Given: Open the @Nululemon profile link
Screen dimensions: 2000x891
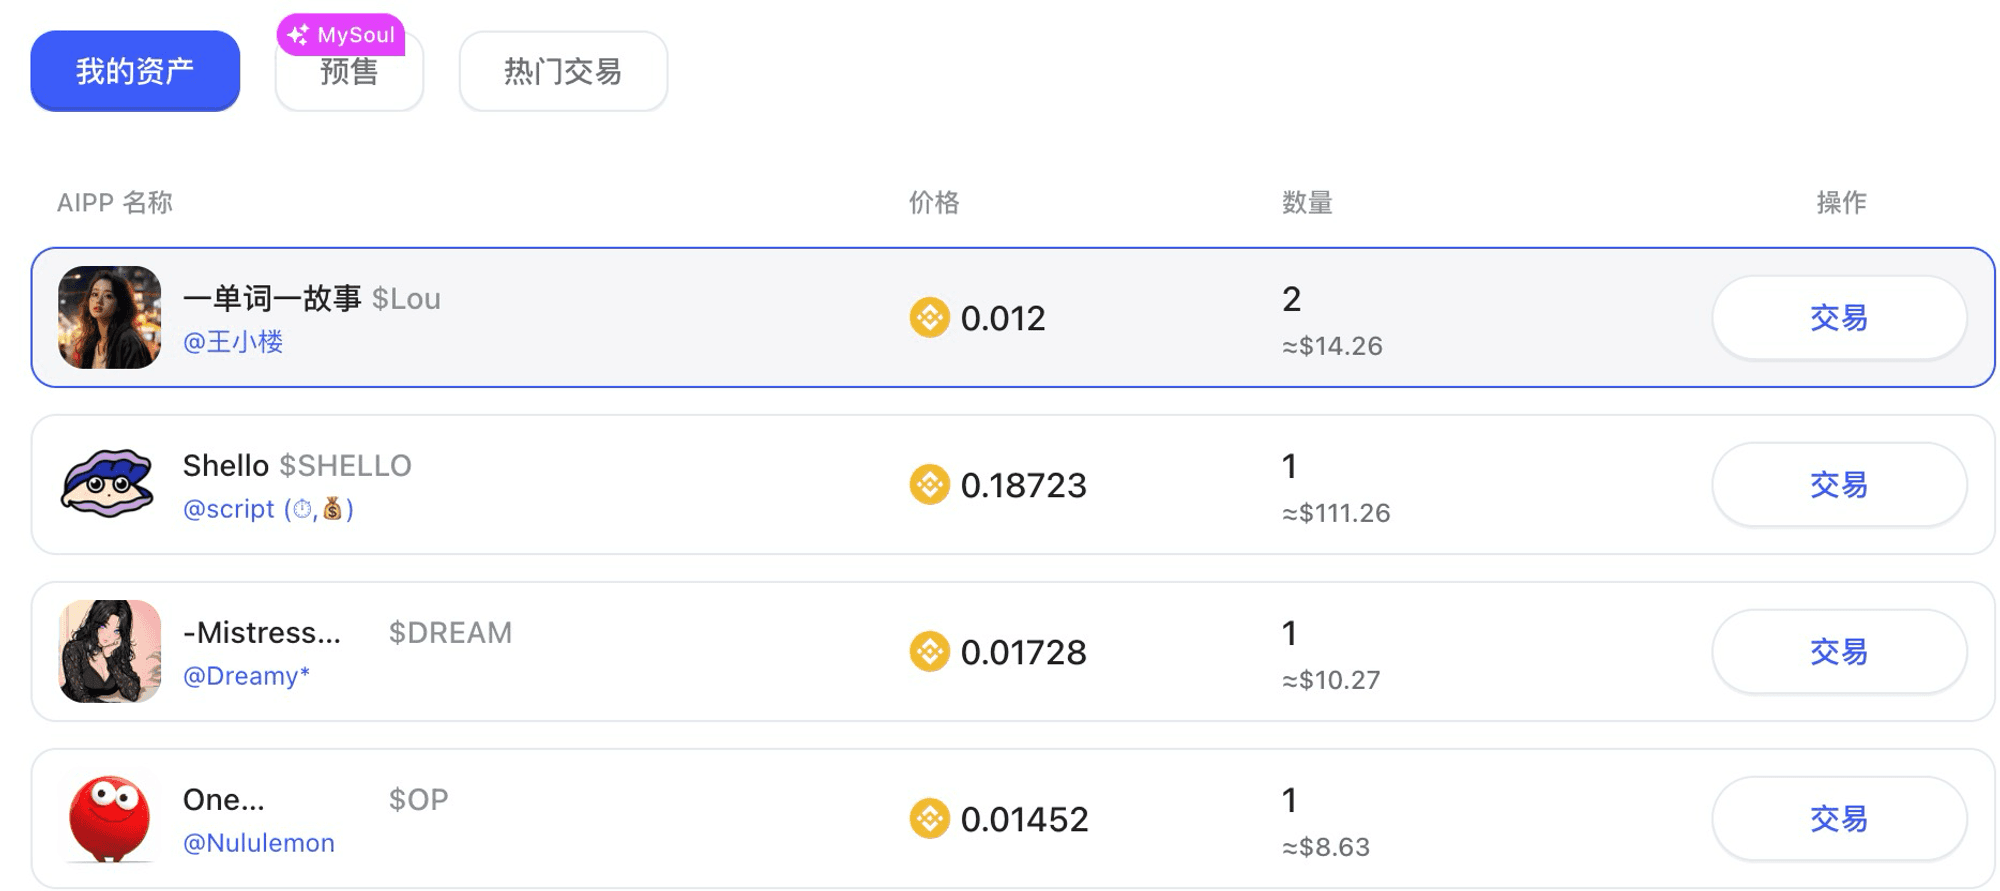Looking at the screenshot, I should tap(259, 843).
